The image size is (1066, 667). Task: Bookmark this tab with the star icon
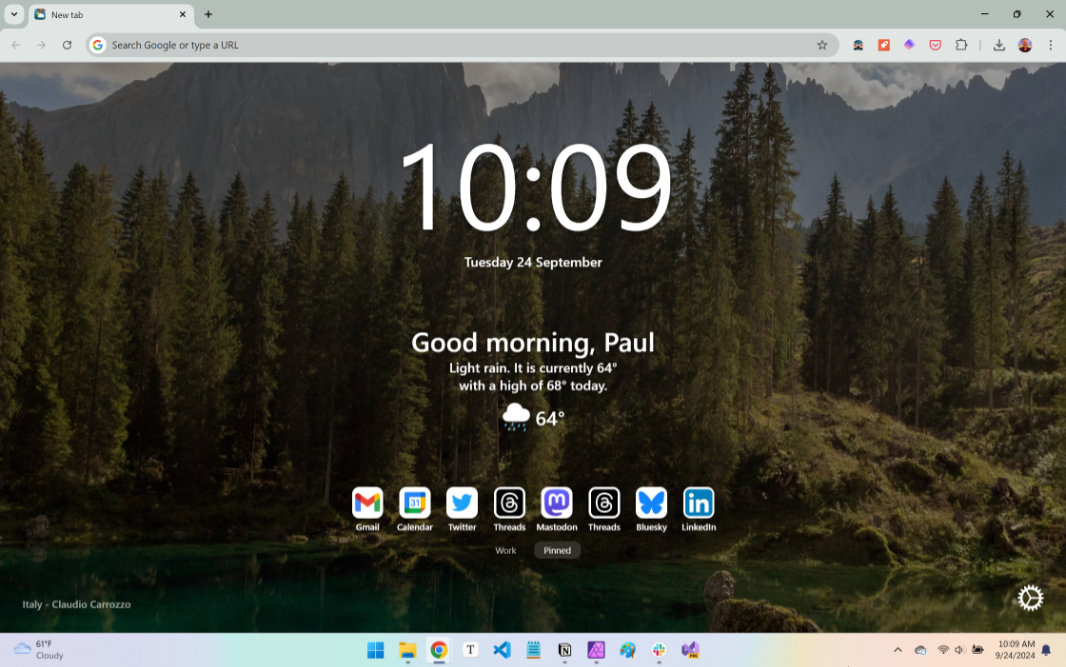pos(822,45)
